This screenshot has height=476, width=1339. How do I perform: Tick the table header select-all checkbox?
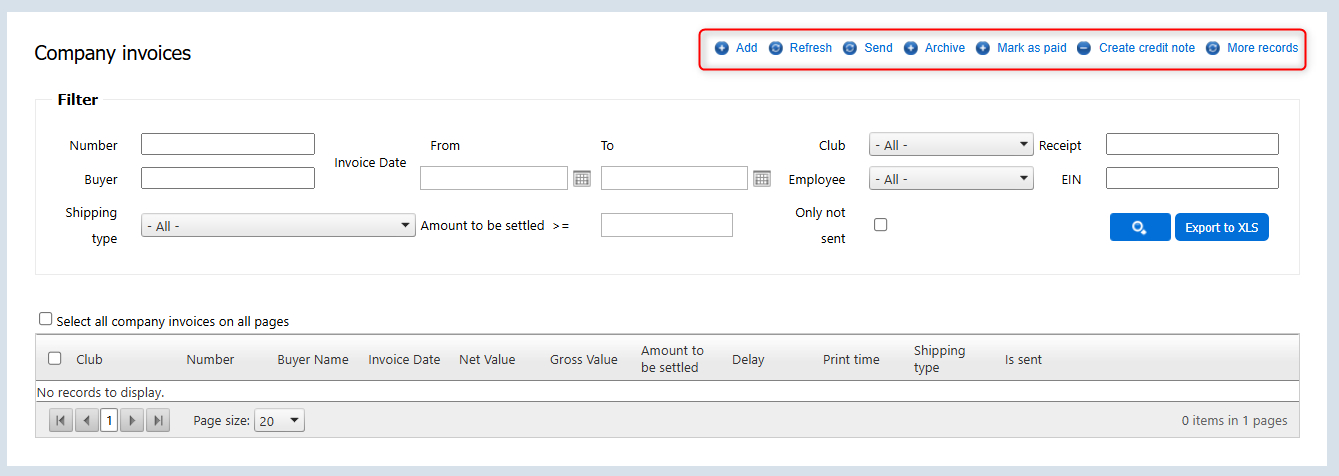click(55, 358)
